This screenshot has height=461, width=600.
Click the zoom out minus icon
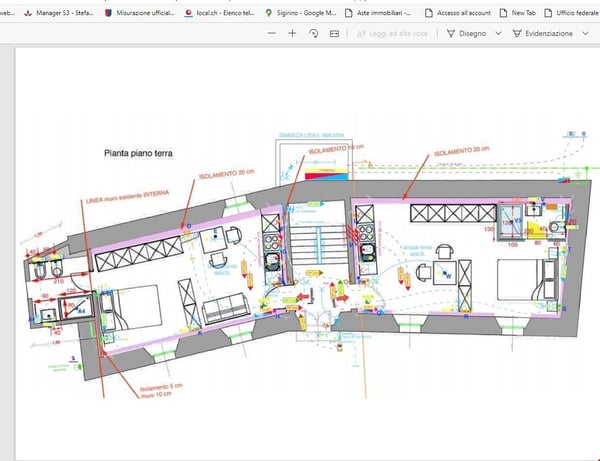point(272,33)
